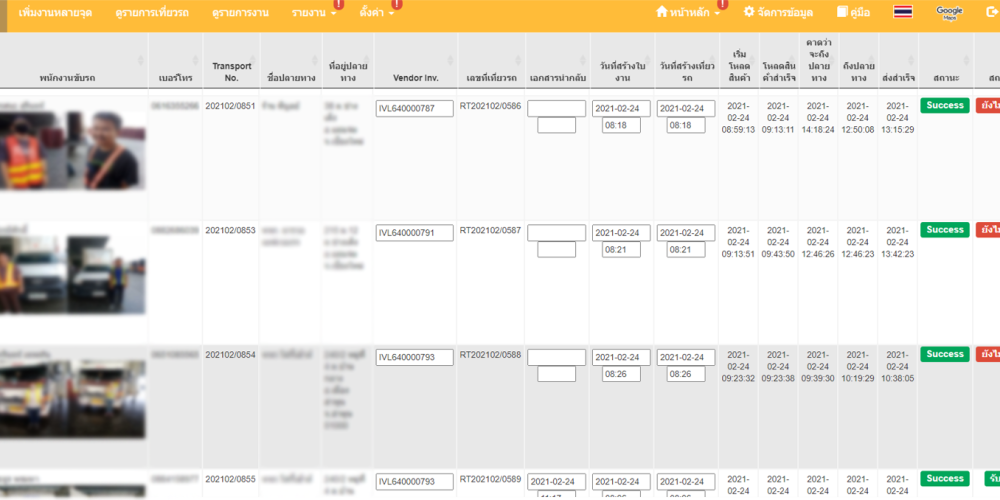1000x500 pixels.
Task: Open the หน้าหลัก dropdown caret
Action: 717,13
